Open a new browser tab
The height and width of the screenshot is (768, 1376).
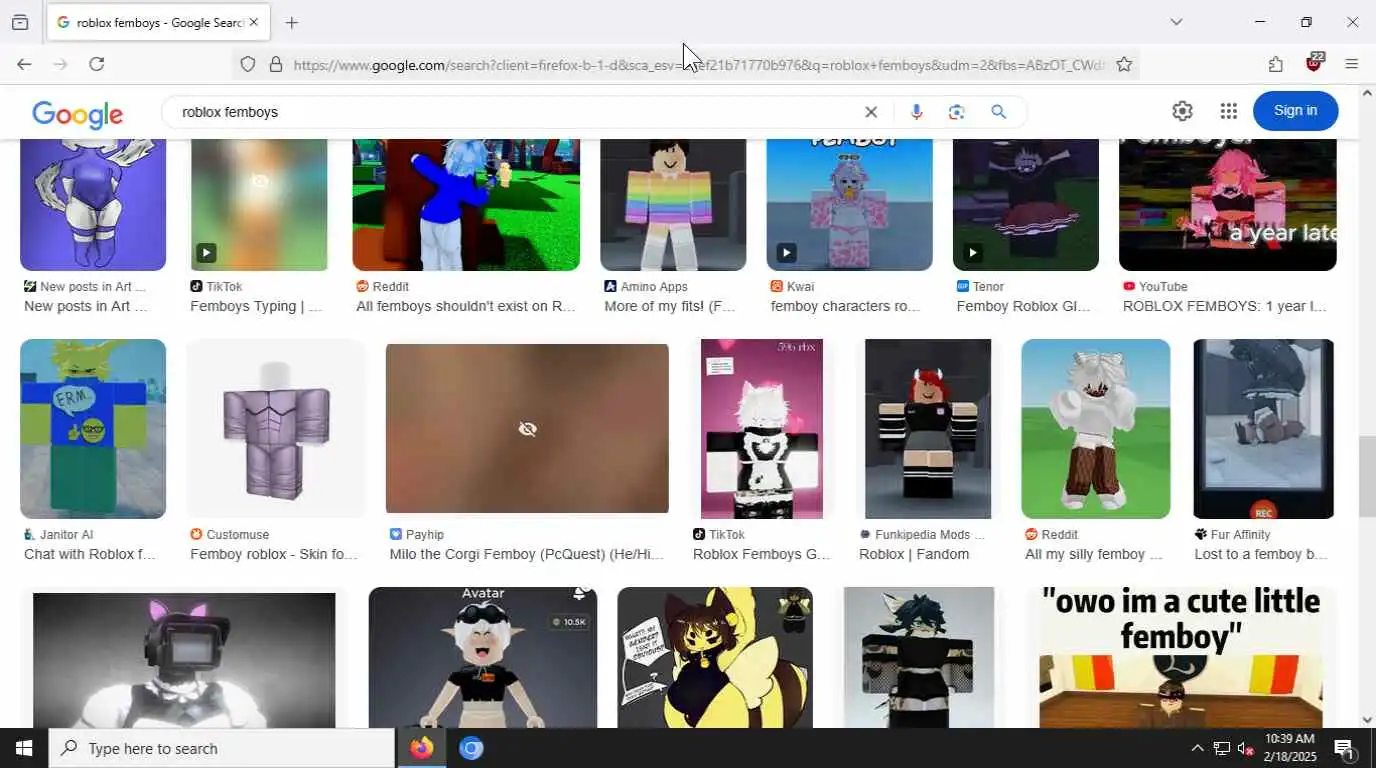click(x=291, y=22)
